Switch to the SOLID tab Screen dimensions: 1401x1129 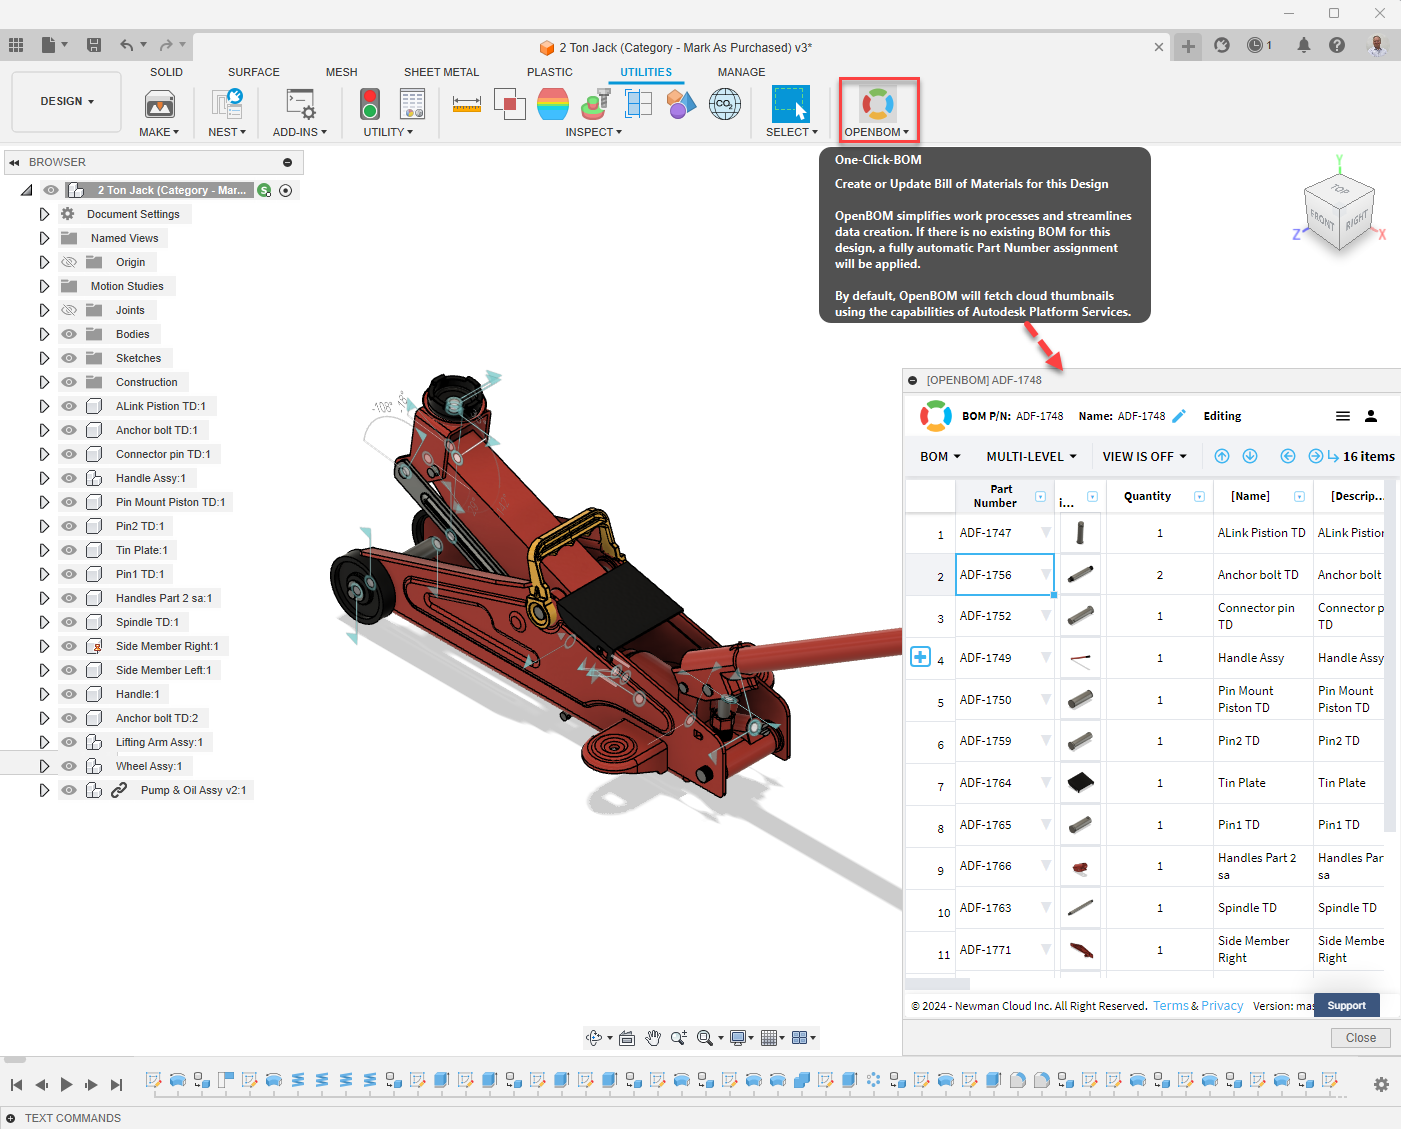pos(166,72)
